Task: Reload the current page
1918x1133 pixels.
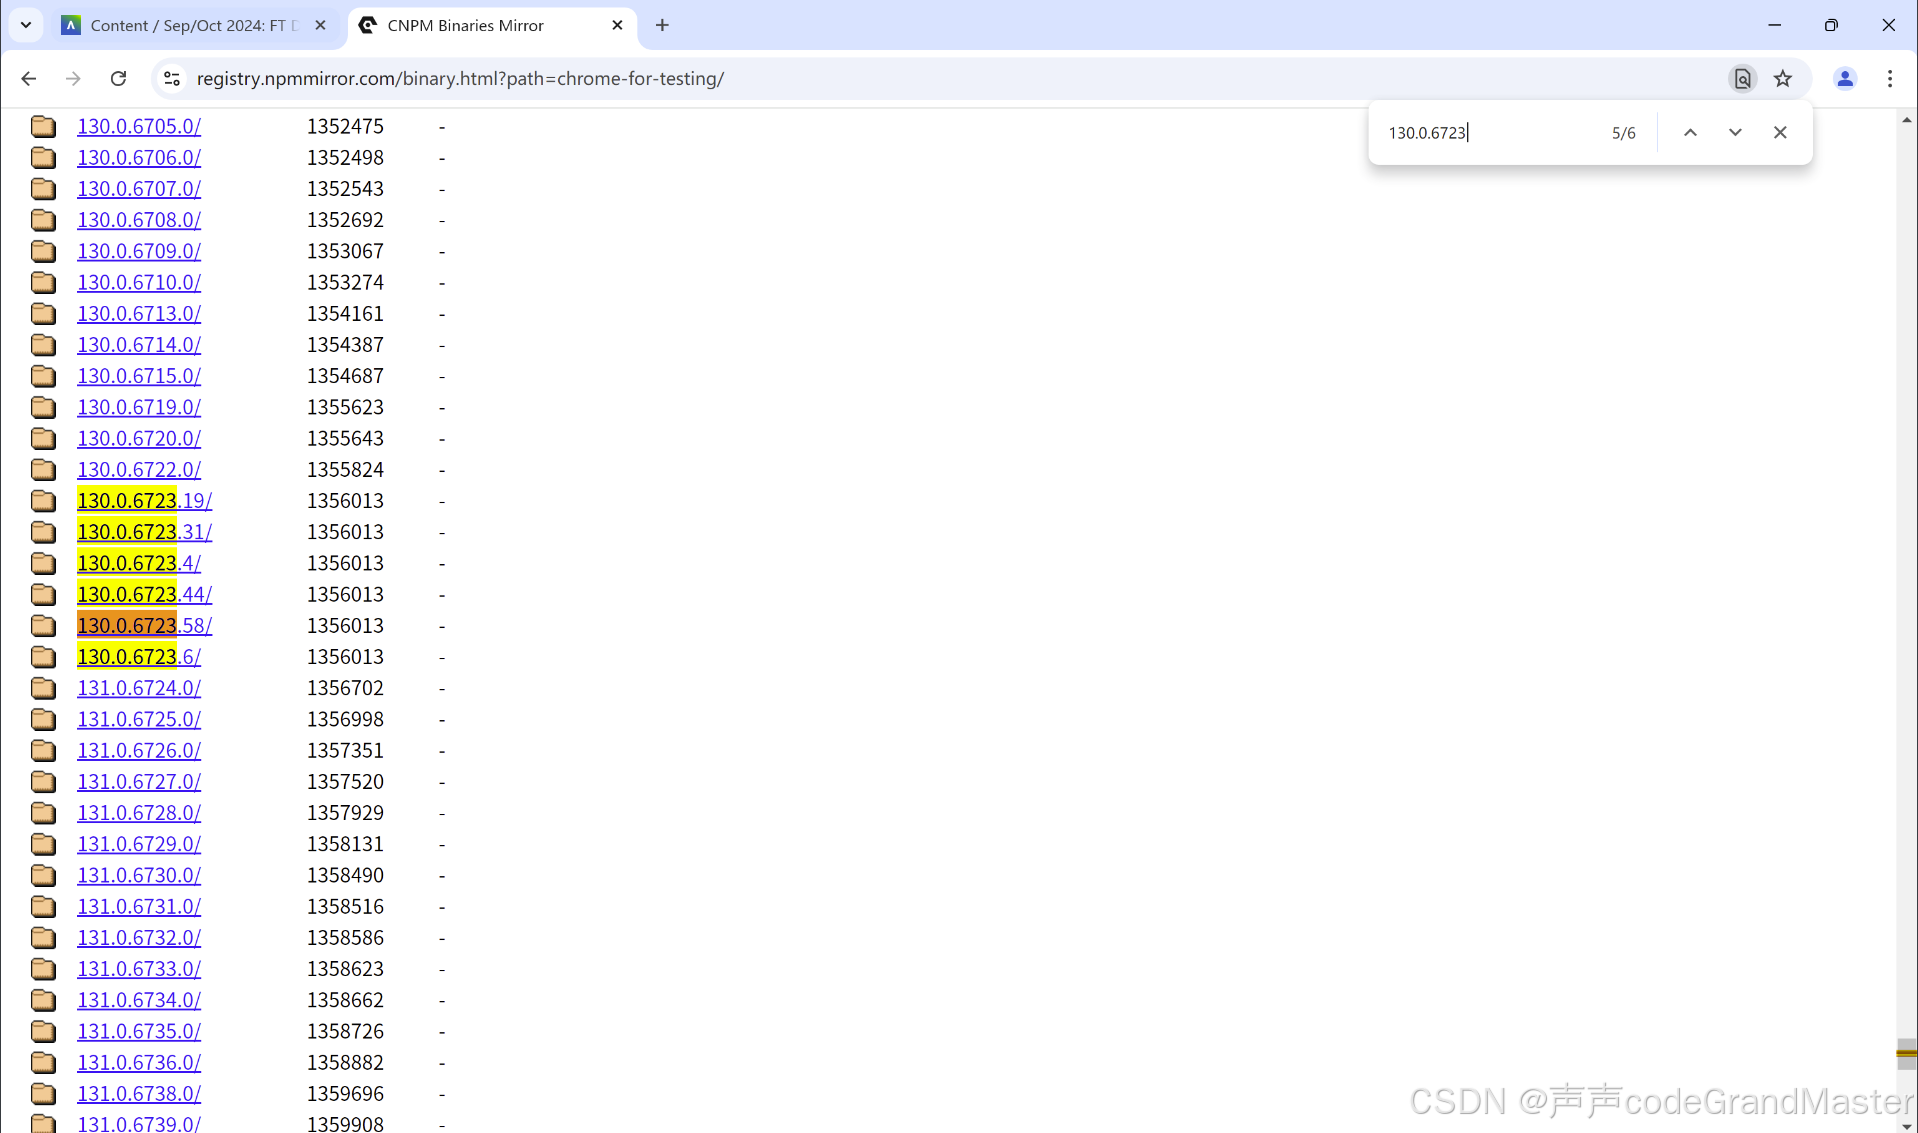Action: pyautogui.click(x=118, y=78)
